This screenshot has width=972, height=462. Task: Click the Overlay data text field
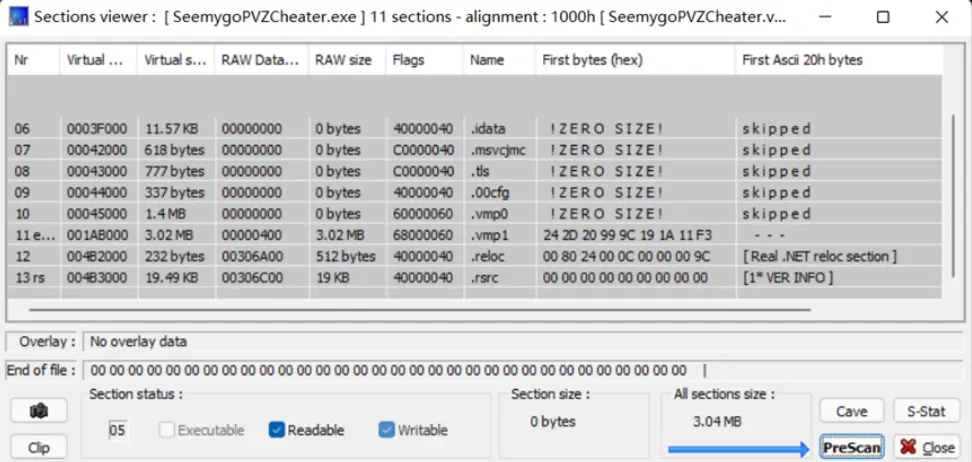pos(524,342)
